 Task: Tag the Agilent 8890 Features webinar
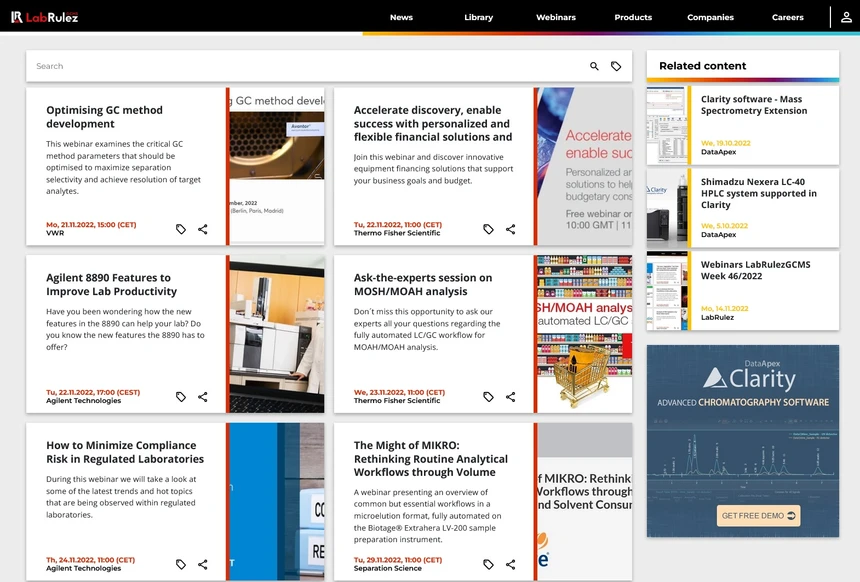(x=180, y=397)
